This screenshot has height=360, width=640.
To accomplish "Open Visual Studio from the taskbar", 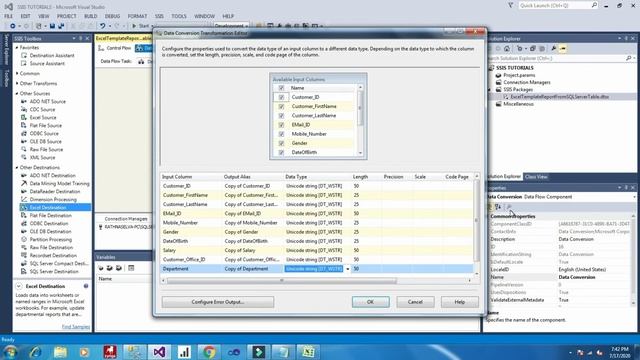I will (159, 352).
